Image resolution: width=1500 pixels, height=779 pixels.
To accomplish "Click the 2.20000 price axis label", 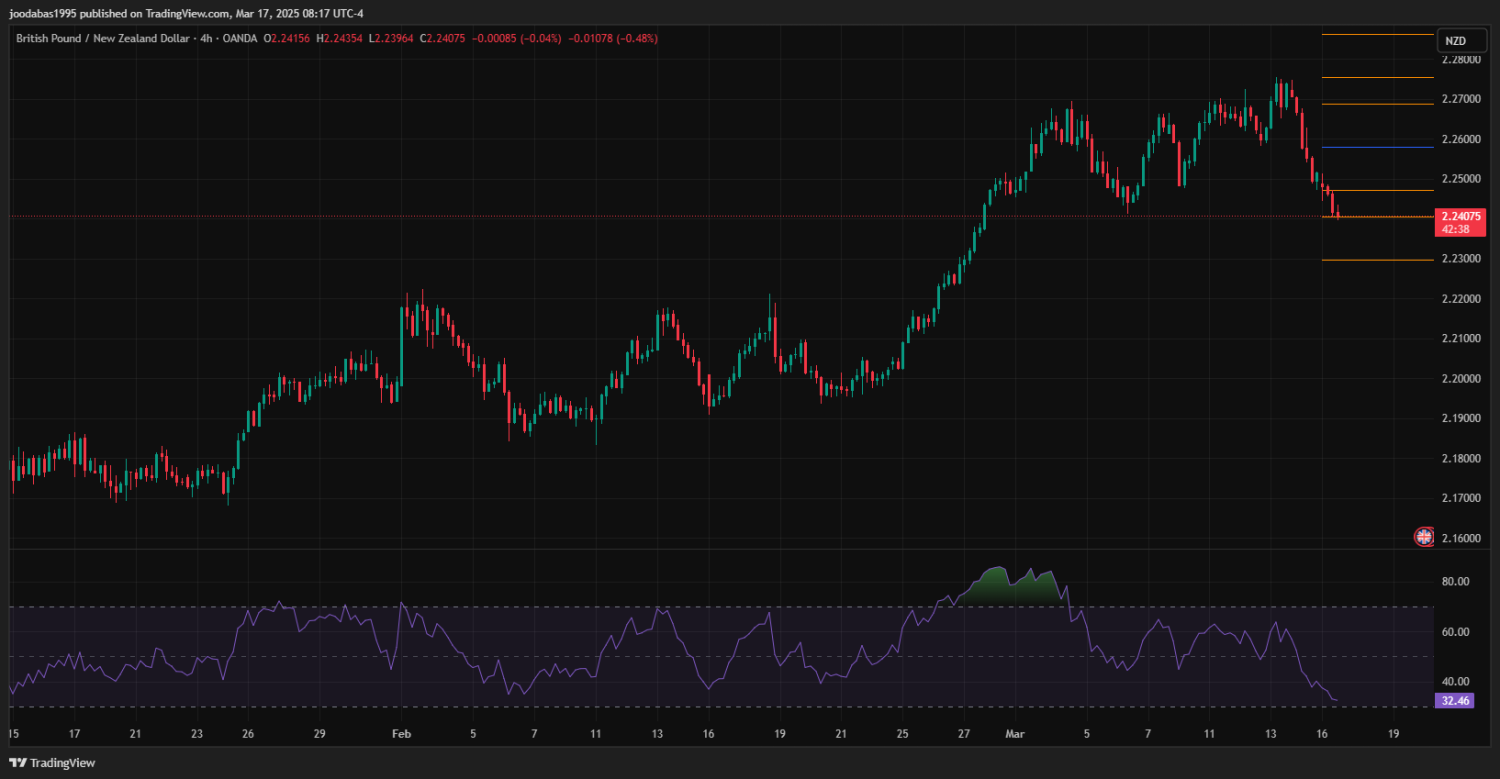I will click(x=1461, y=378).
